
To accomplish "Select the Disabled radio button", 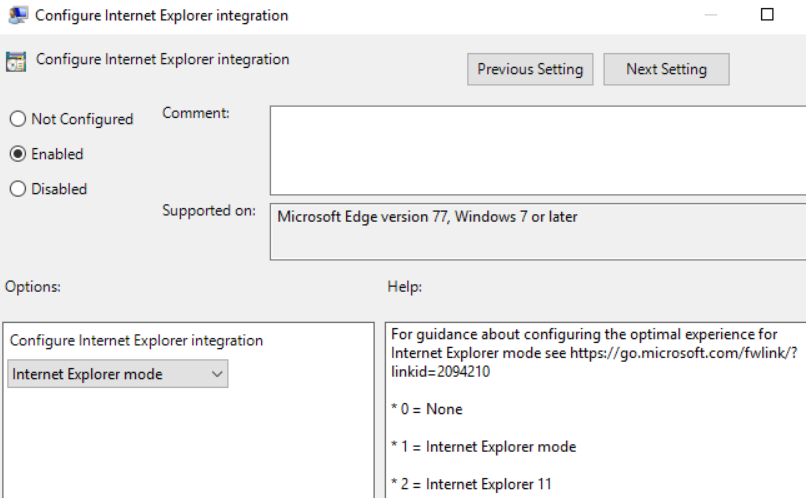I will coord(18,189).
